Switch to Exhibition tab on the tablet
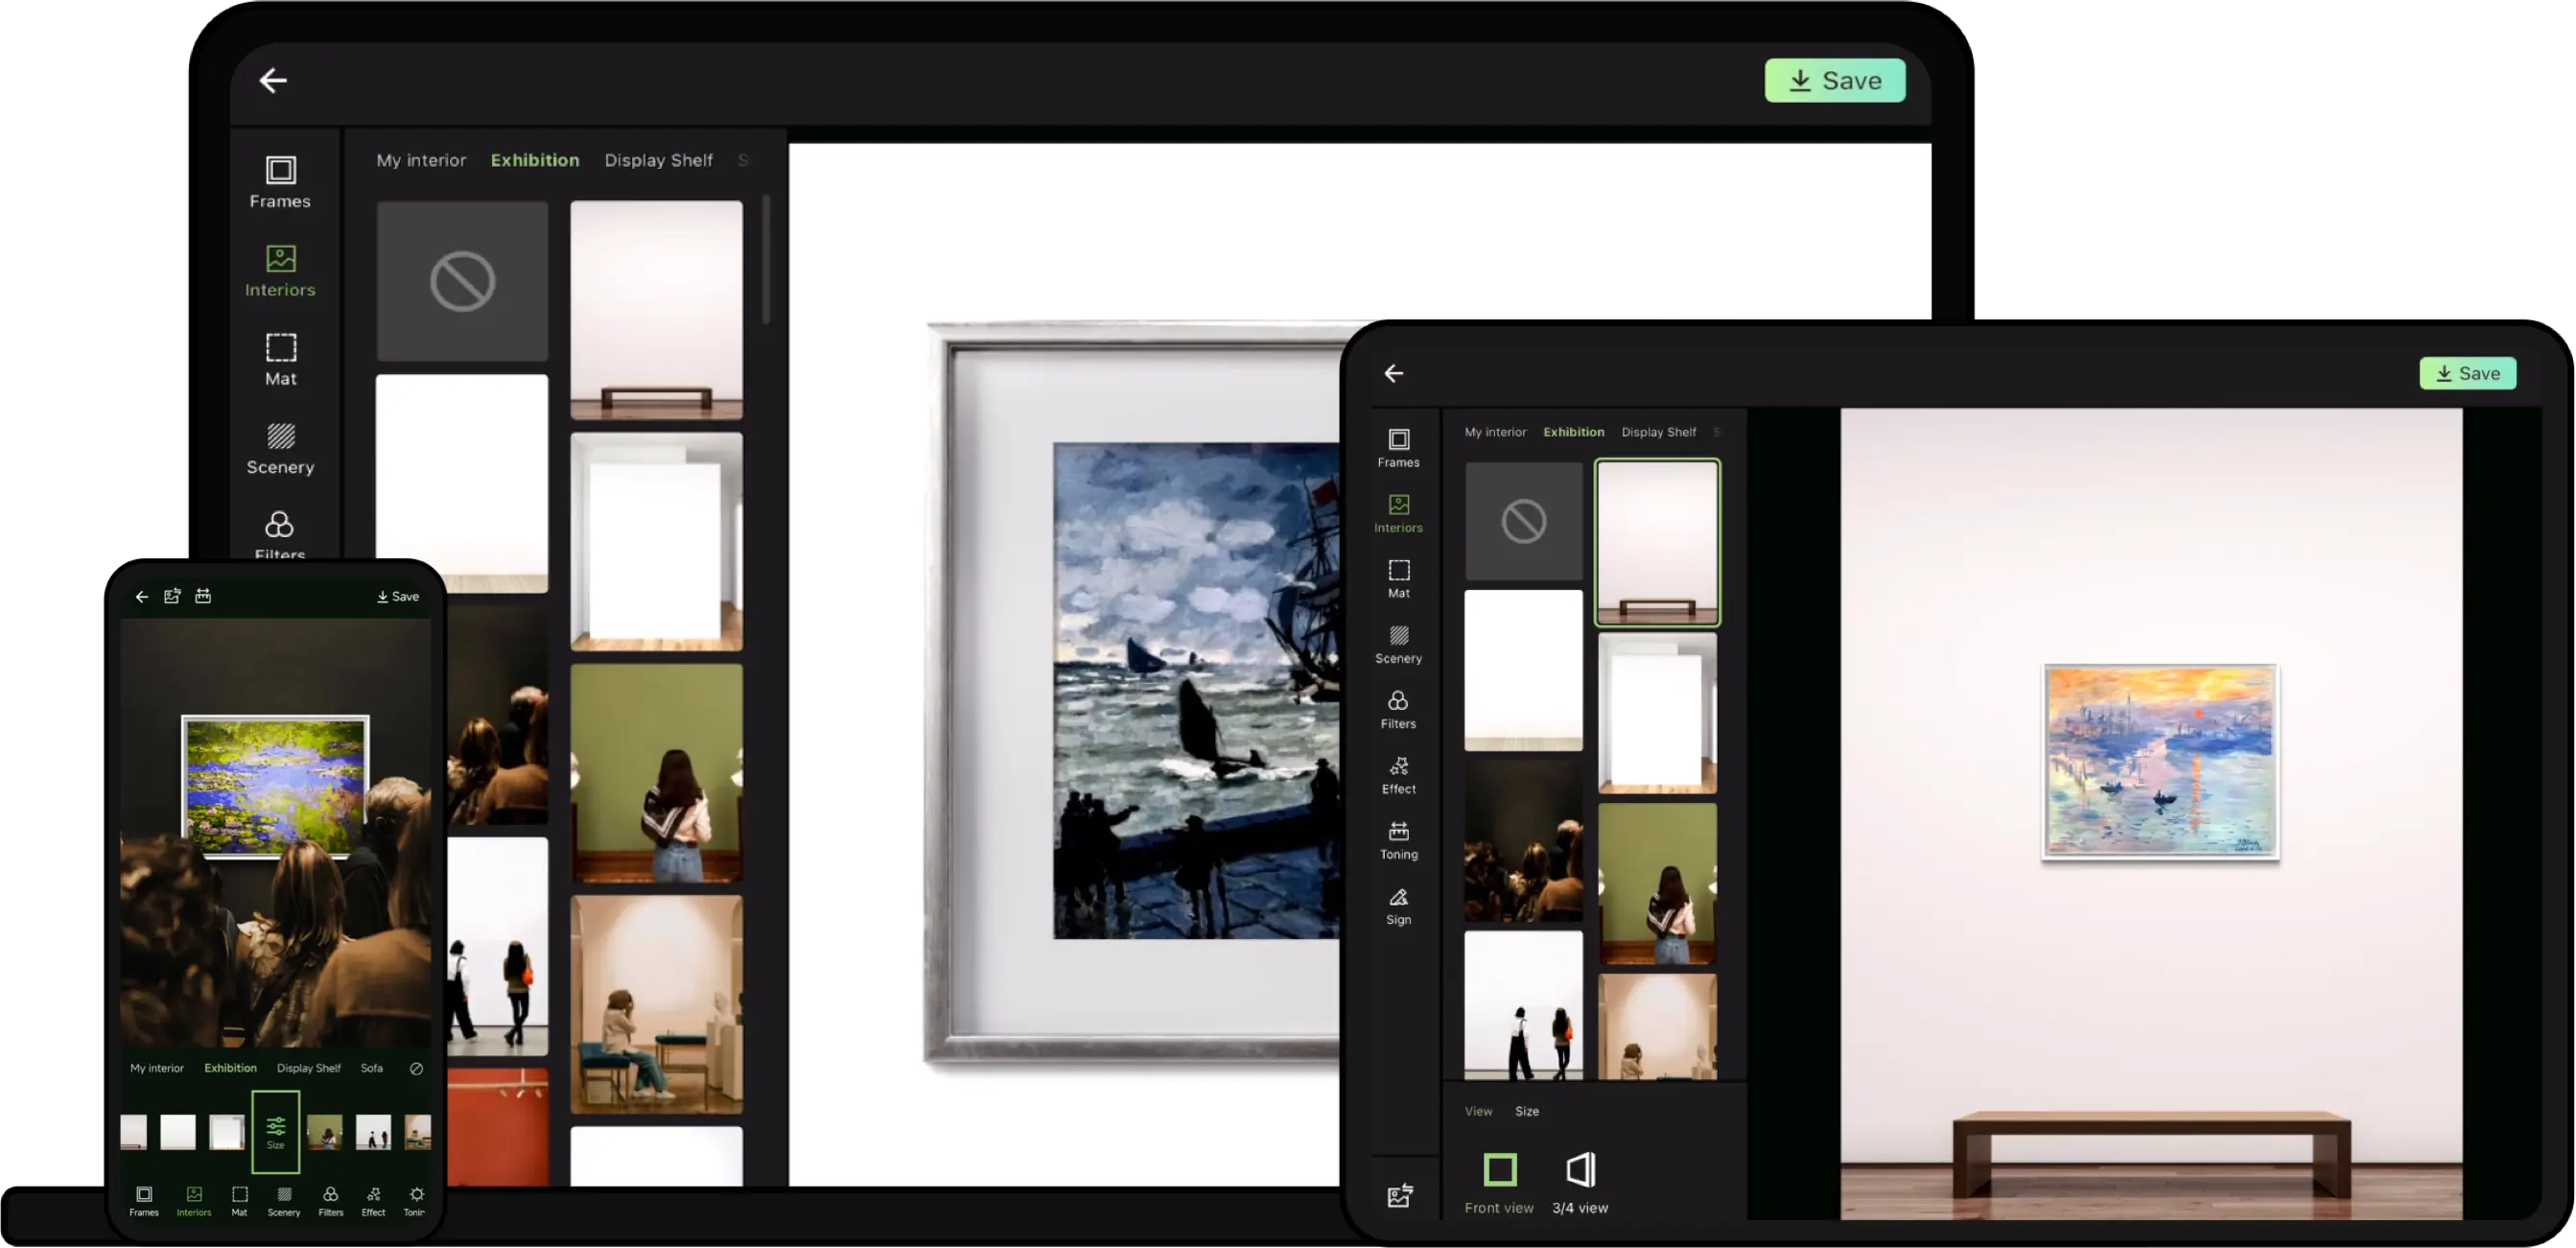The height and width of the screenshot is (1248, 2576). (1573, 432)
